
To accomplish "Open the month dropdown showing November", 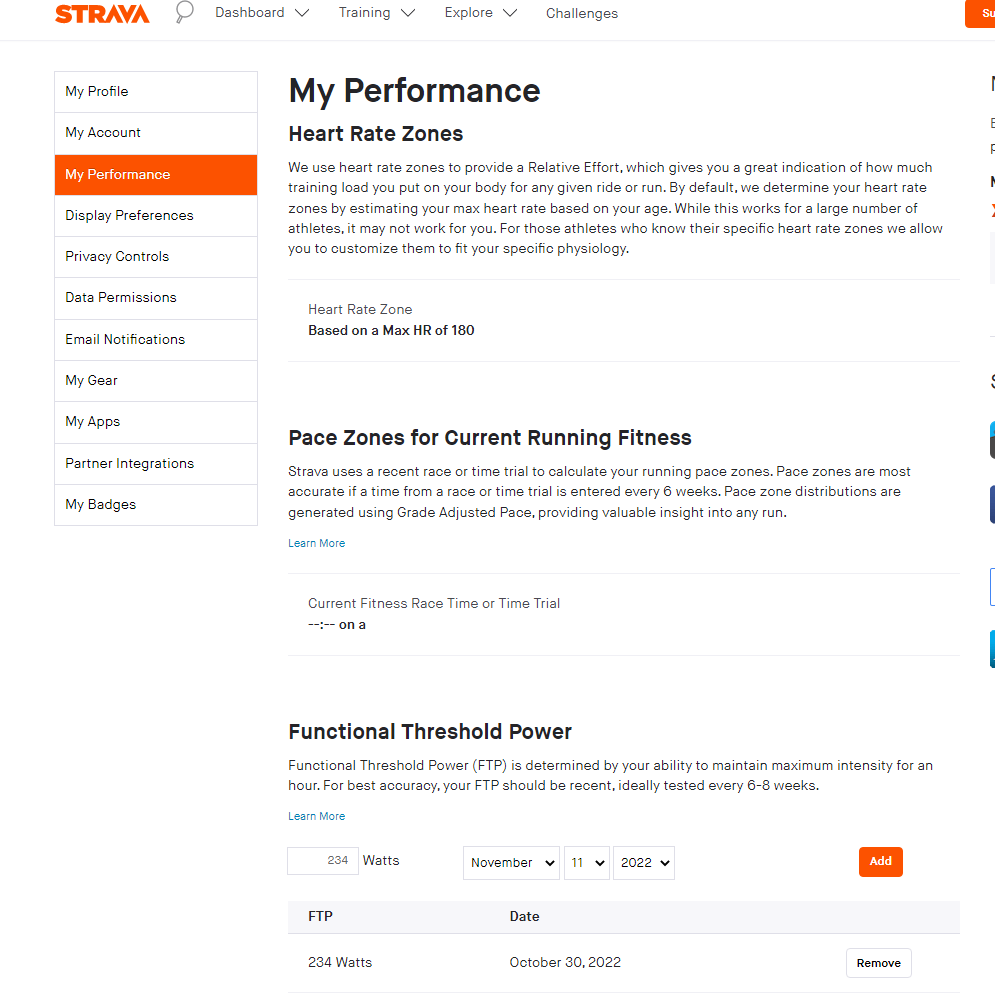I will (x=511, y=863).
